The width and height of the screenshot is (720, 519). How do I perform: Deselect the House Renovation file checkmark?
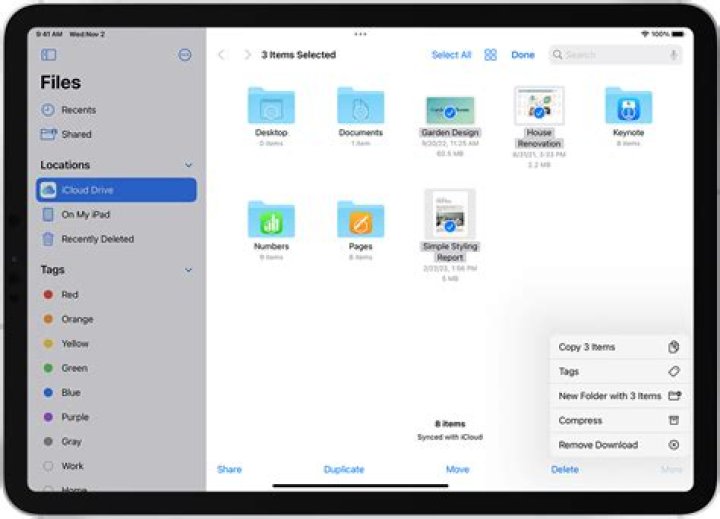(539, 112)
